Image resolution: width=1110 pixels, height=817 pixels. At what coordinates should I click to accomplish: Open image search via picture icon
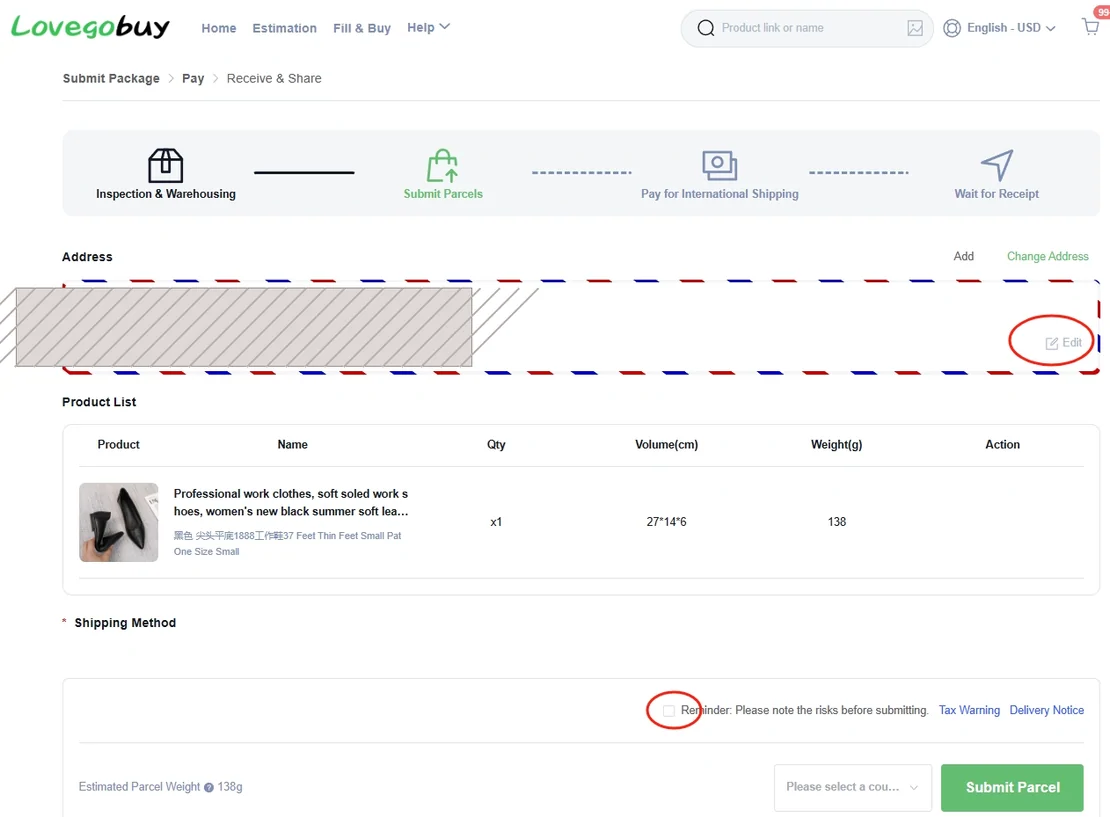(915, 28)
